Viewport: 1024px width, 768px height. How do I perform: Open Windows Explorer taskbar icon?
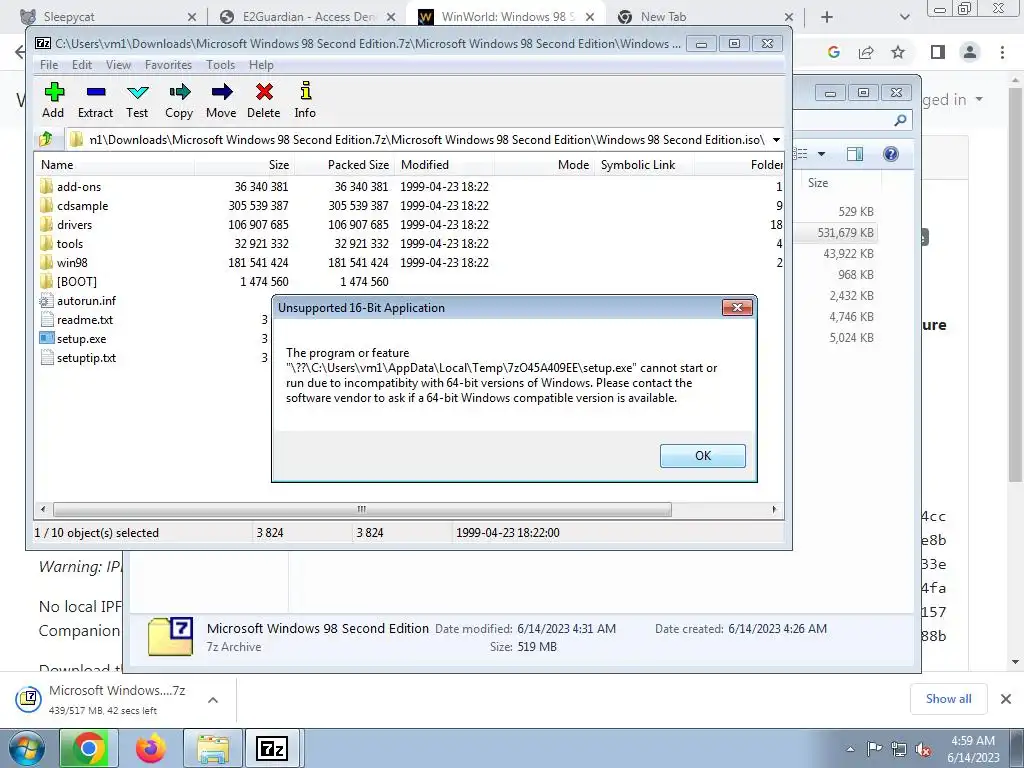(213, 748)
